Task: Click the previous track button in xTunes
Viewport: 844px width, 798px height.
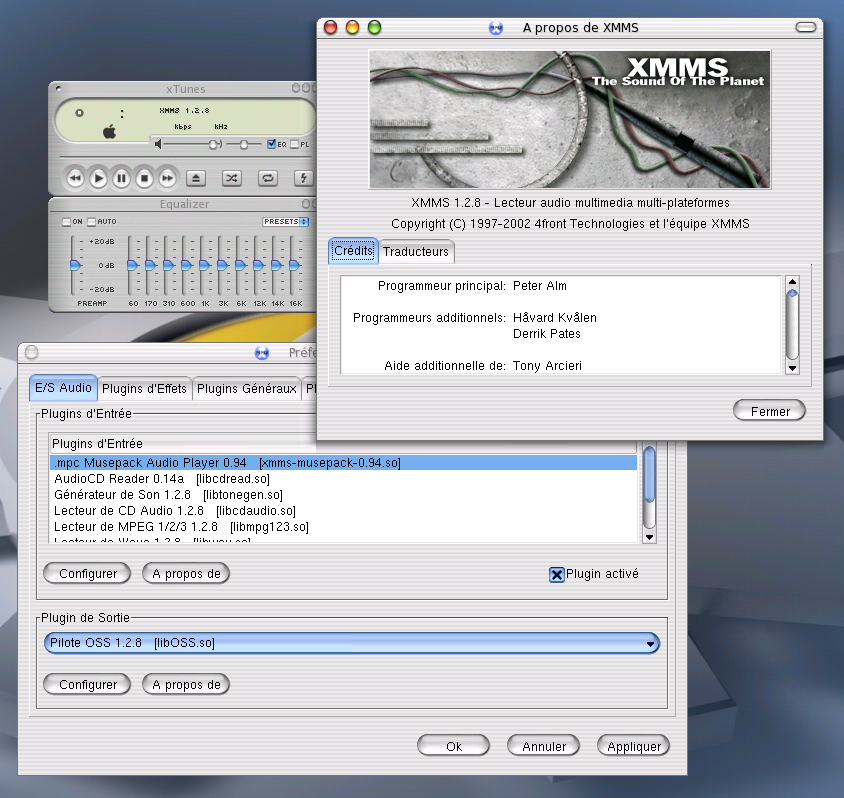Action: click(x=75, y=178)
